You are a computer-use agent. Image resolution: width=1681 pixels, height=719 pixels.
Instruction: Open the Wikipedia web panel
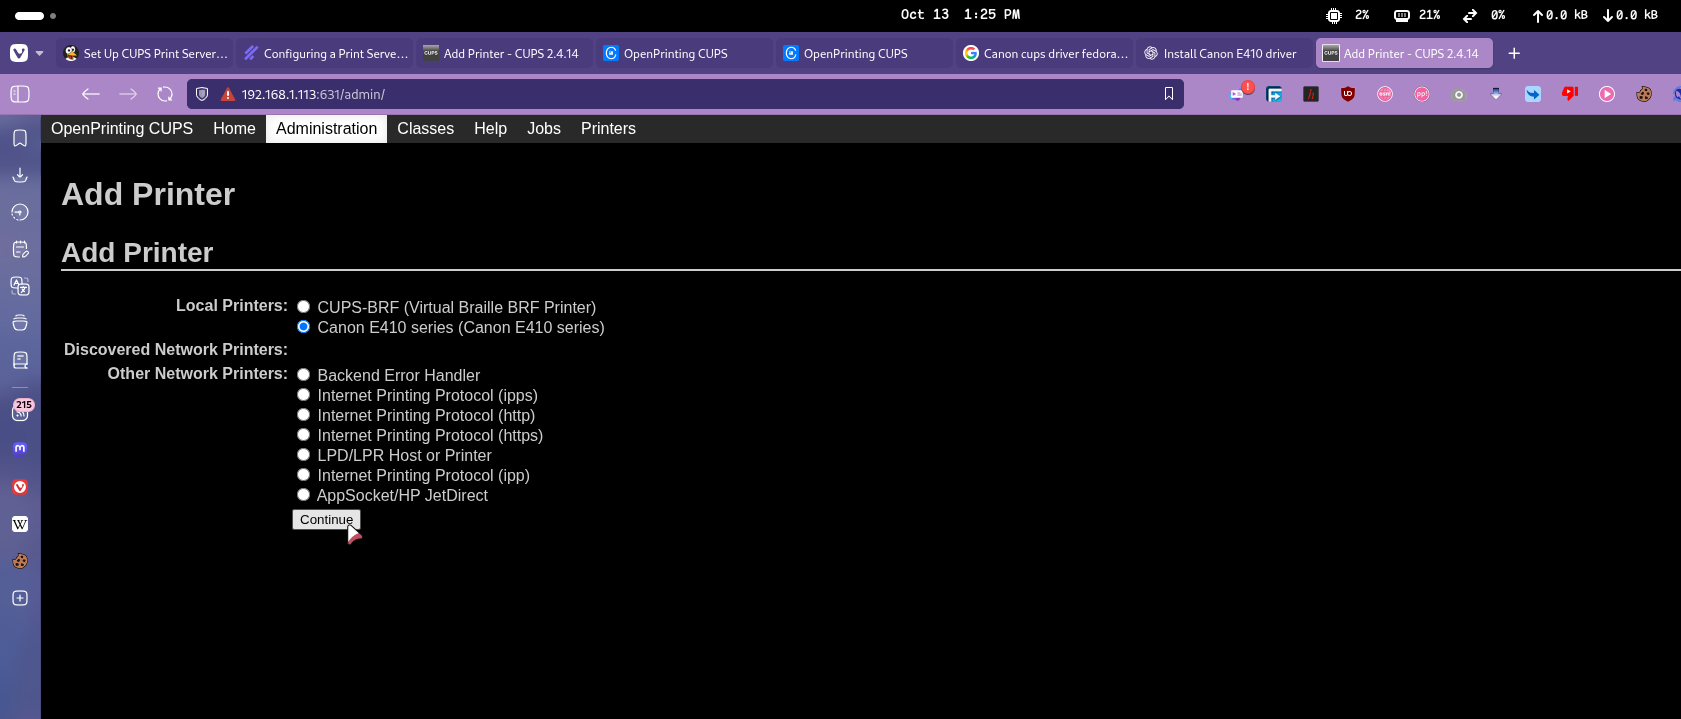pyautogui.click(x=19, y=524)
